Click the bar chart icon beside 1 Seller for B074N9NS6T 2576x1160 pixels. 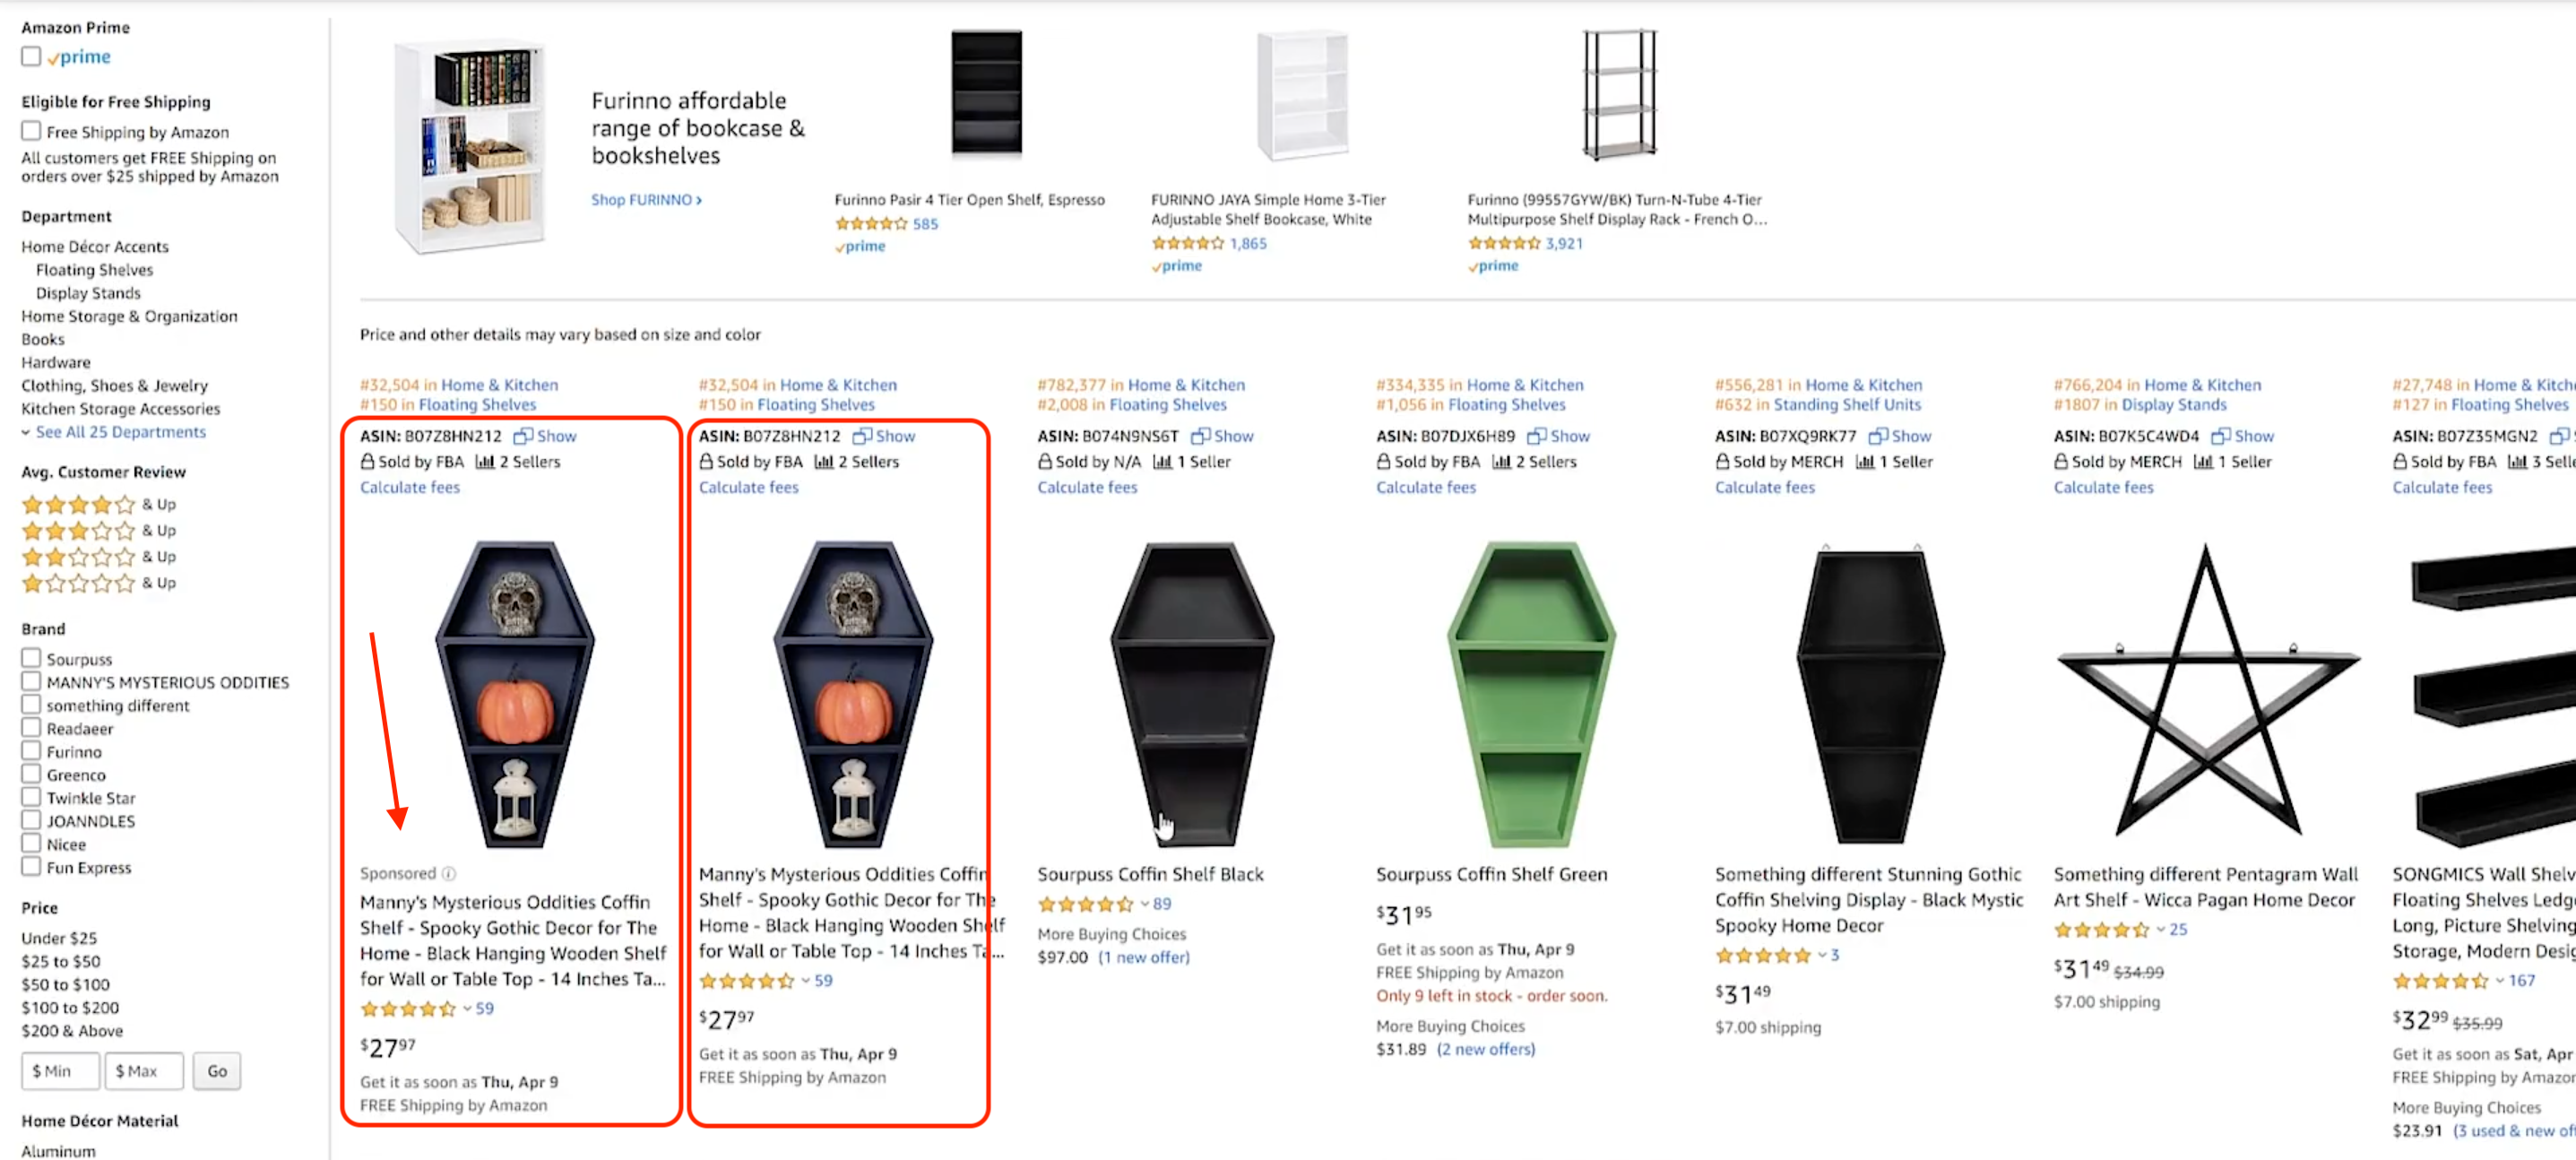point(1162,462)
